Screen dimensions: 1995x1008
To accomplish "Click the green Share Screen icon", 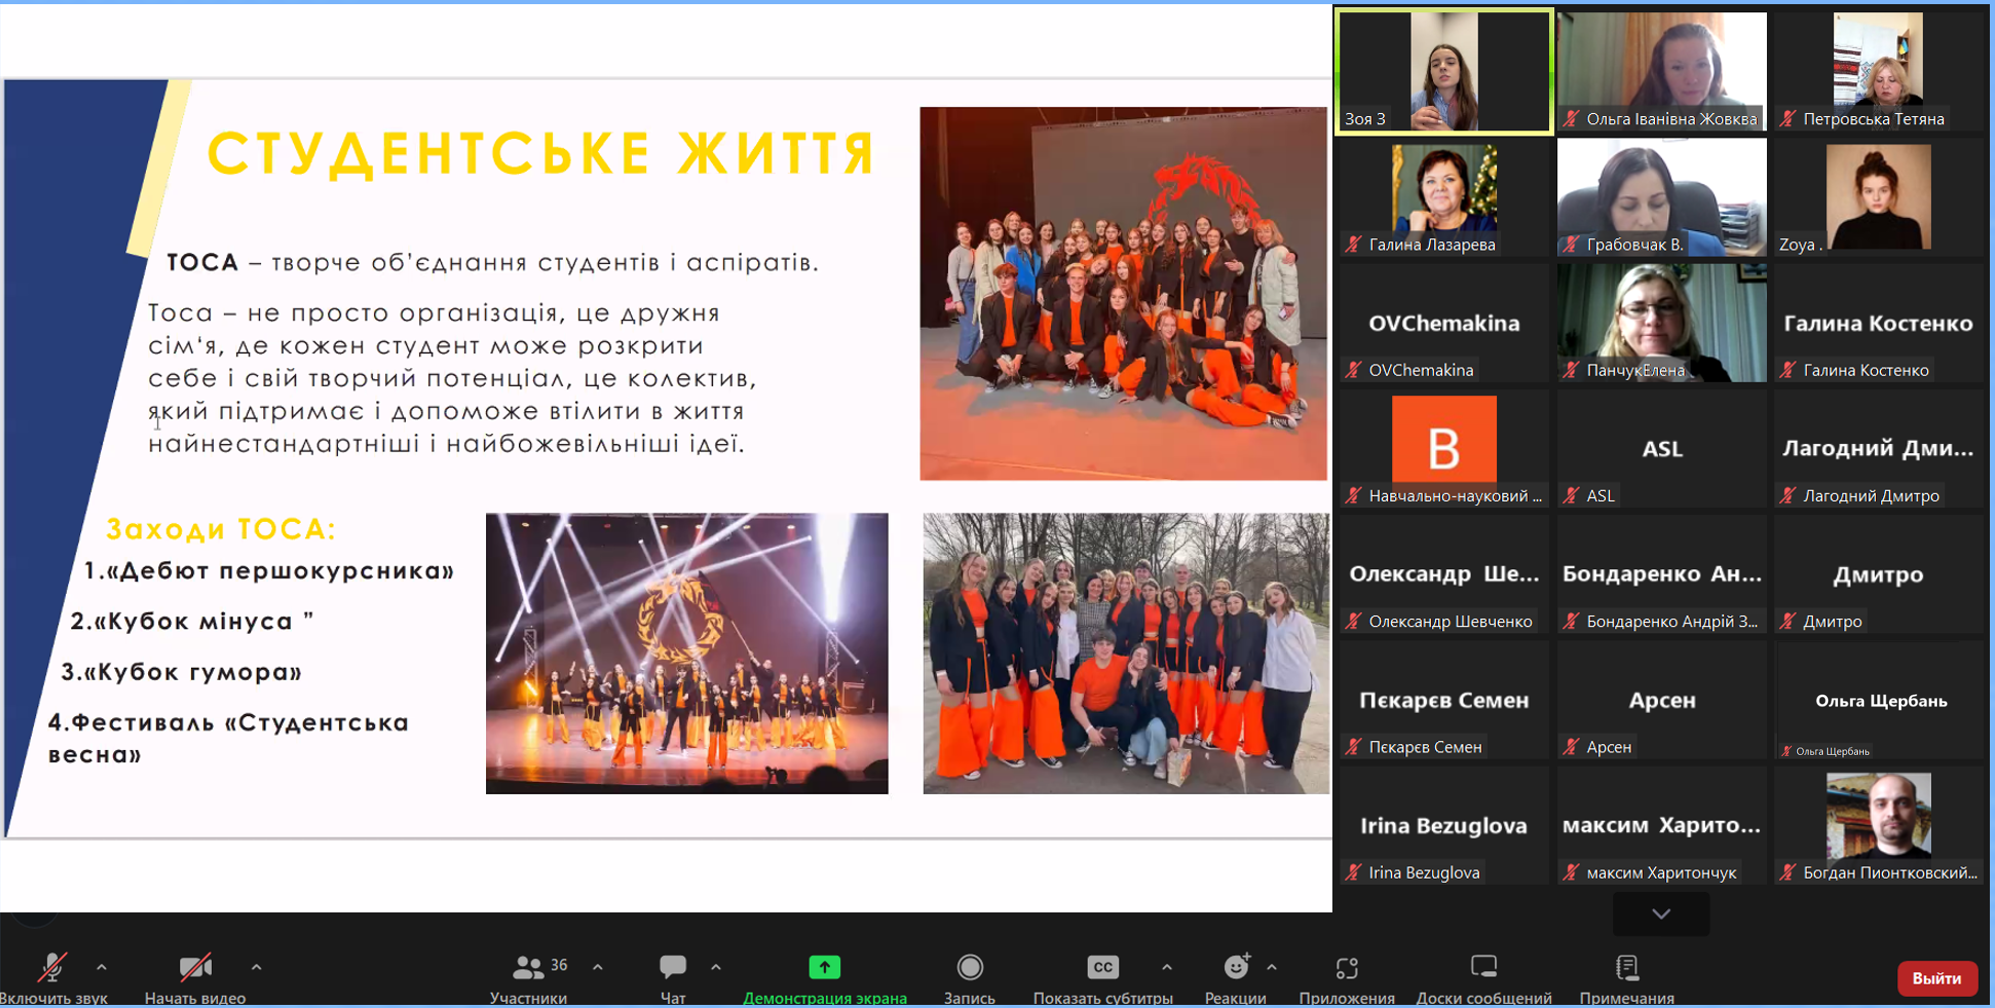I will [824, 968].
